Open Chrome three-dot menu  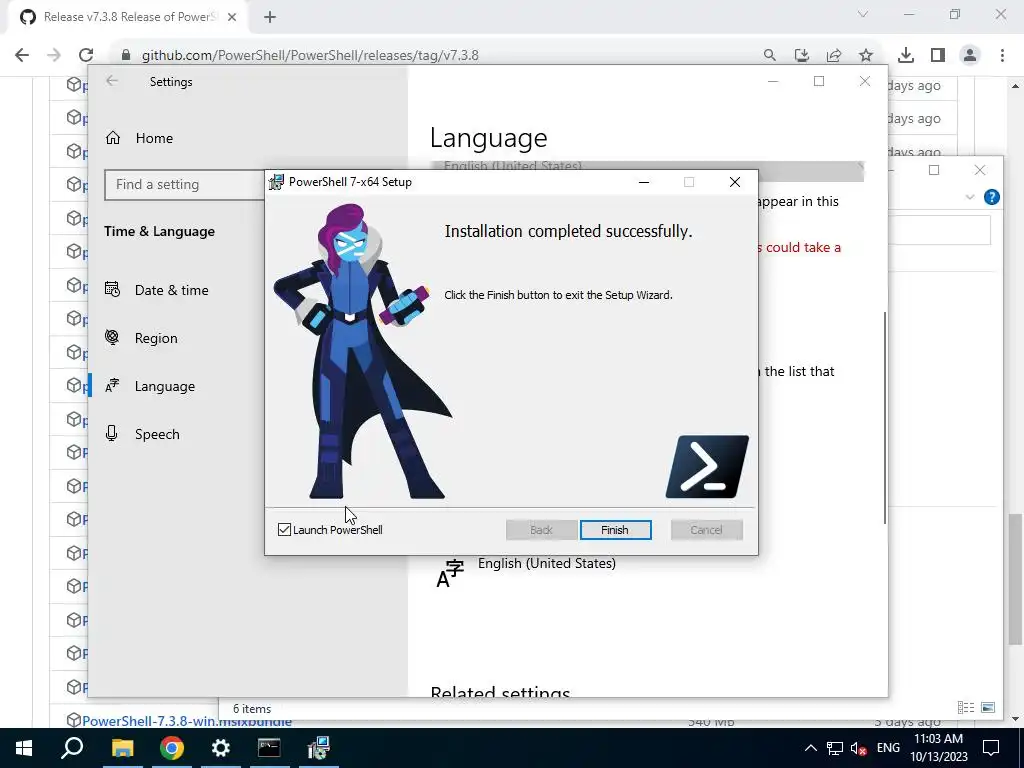(x=1002, y=56)
